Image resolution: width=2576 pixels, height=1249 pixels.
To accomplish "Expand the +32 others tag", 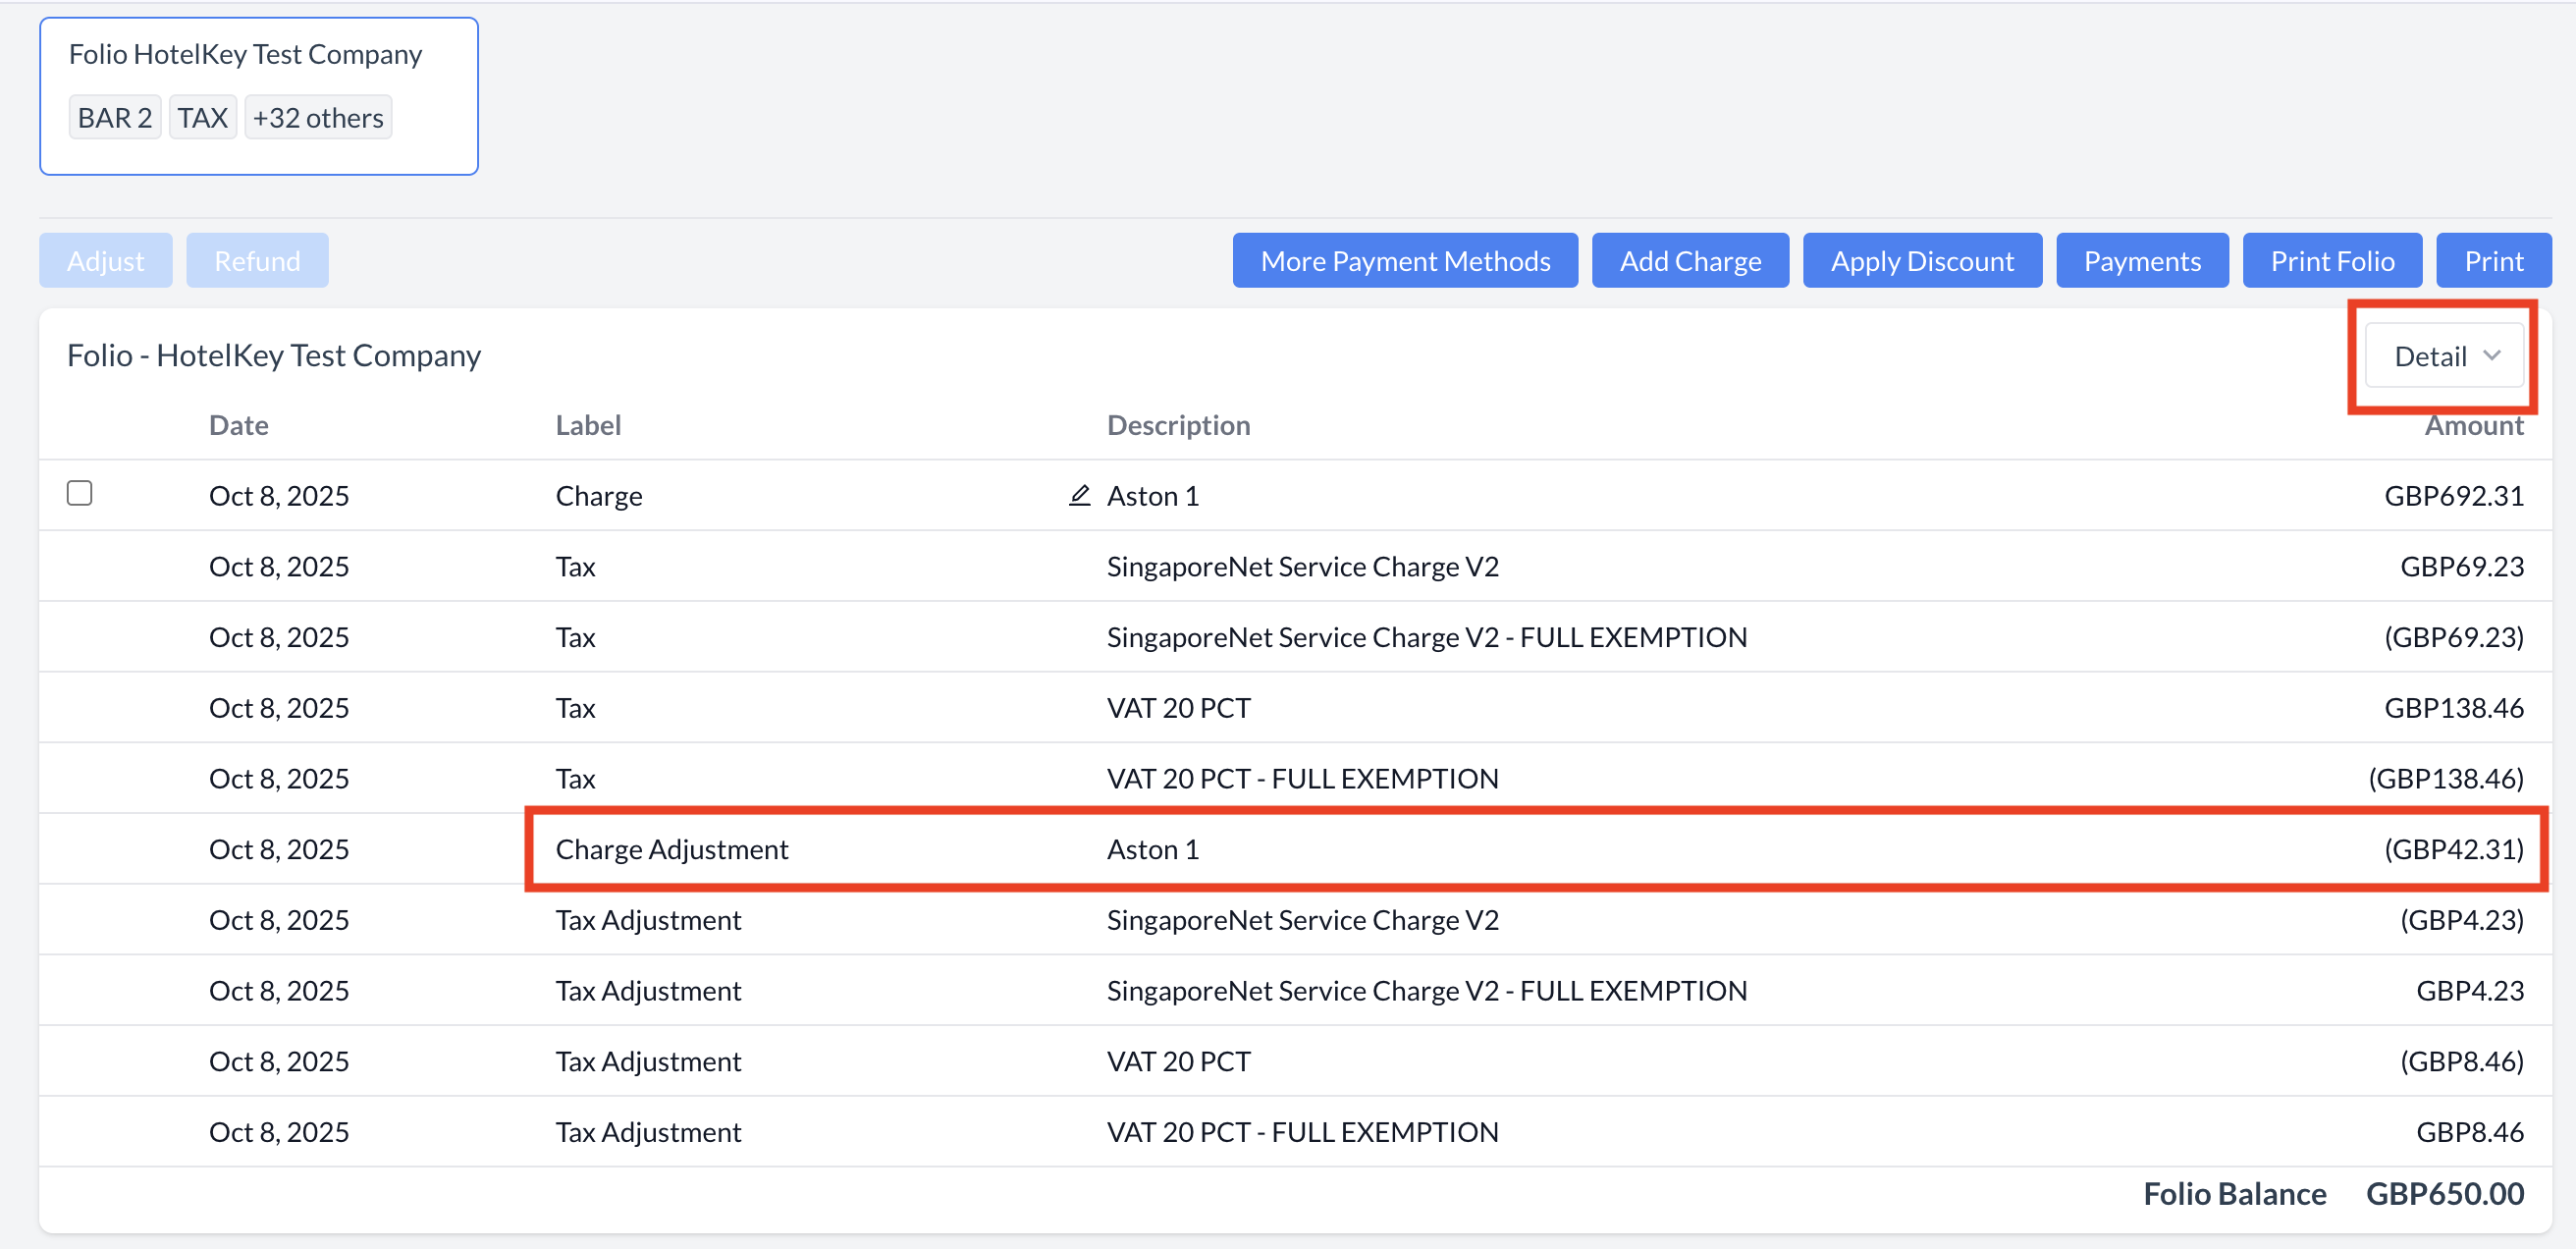I will pos(318,118).
